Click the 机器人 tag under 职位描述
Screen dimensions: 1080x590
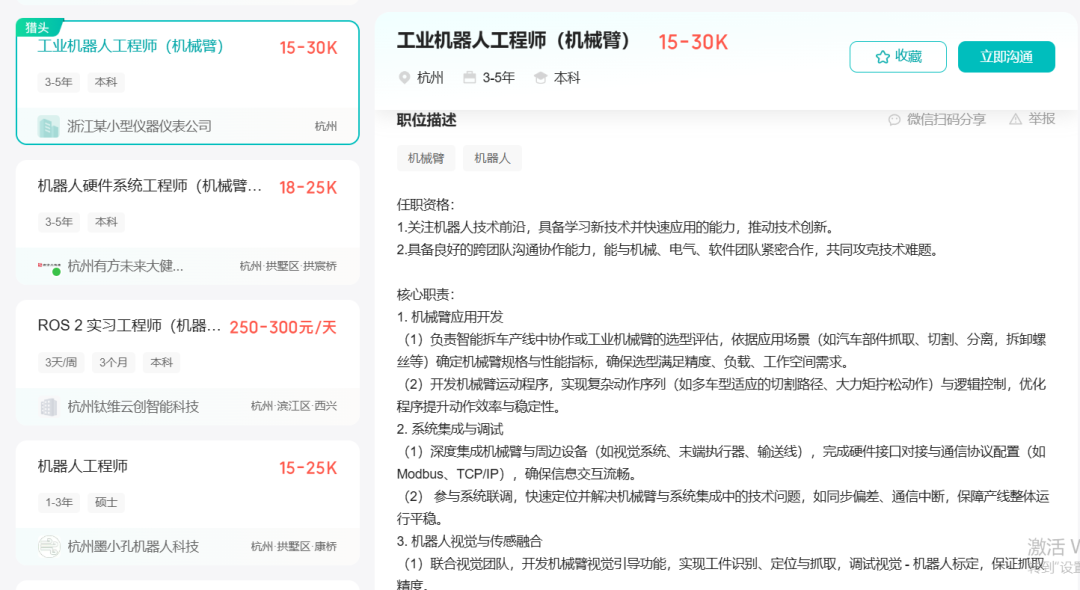pos(492,158)
